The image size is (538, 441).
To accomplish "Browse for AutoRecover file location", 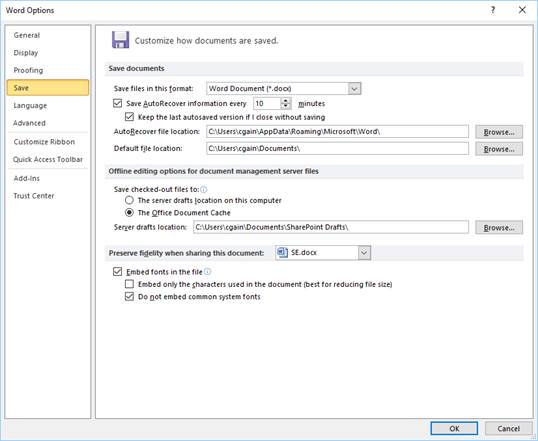I will (499, 132).
